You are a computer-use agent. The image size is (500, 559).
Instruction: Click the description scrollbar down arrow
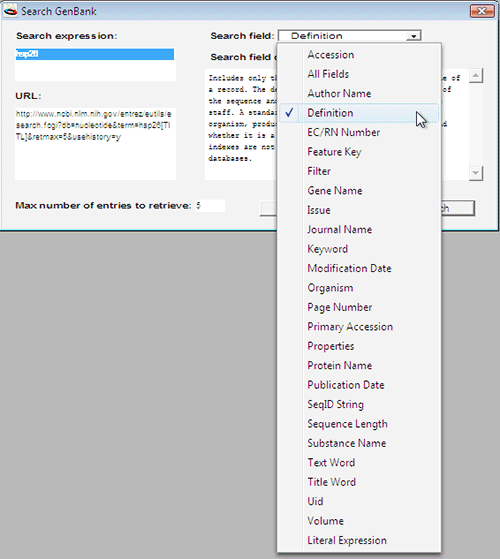tap(476, 173)
